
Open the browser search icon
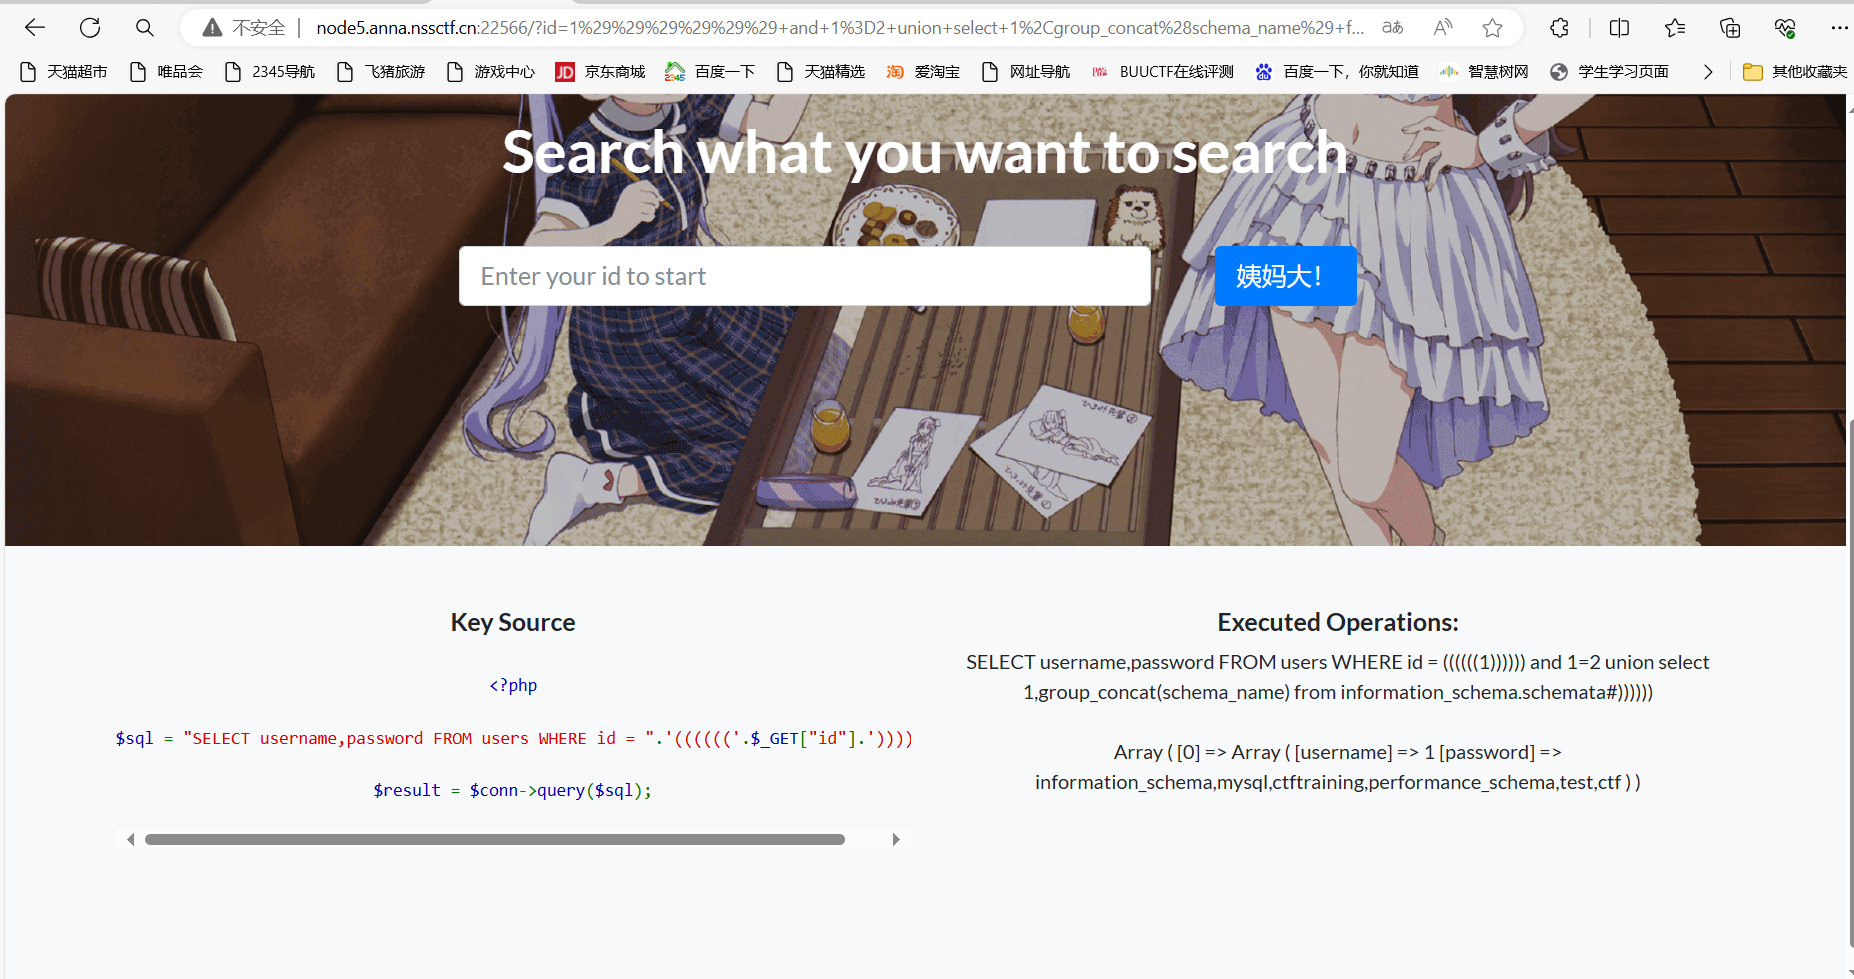coord(145,28)
